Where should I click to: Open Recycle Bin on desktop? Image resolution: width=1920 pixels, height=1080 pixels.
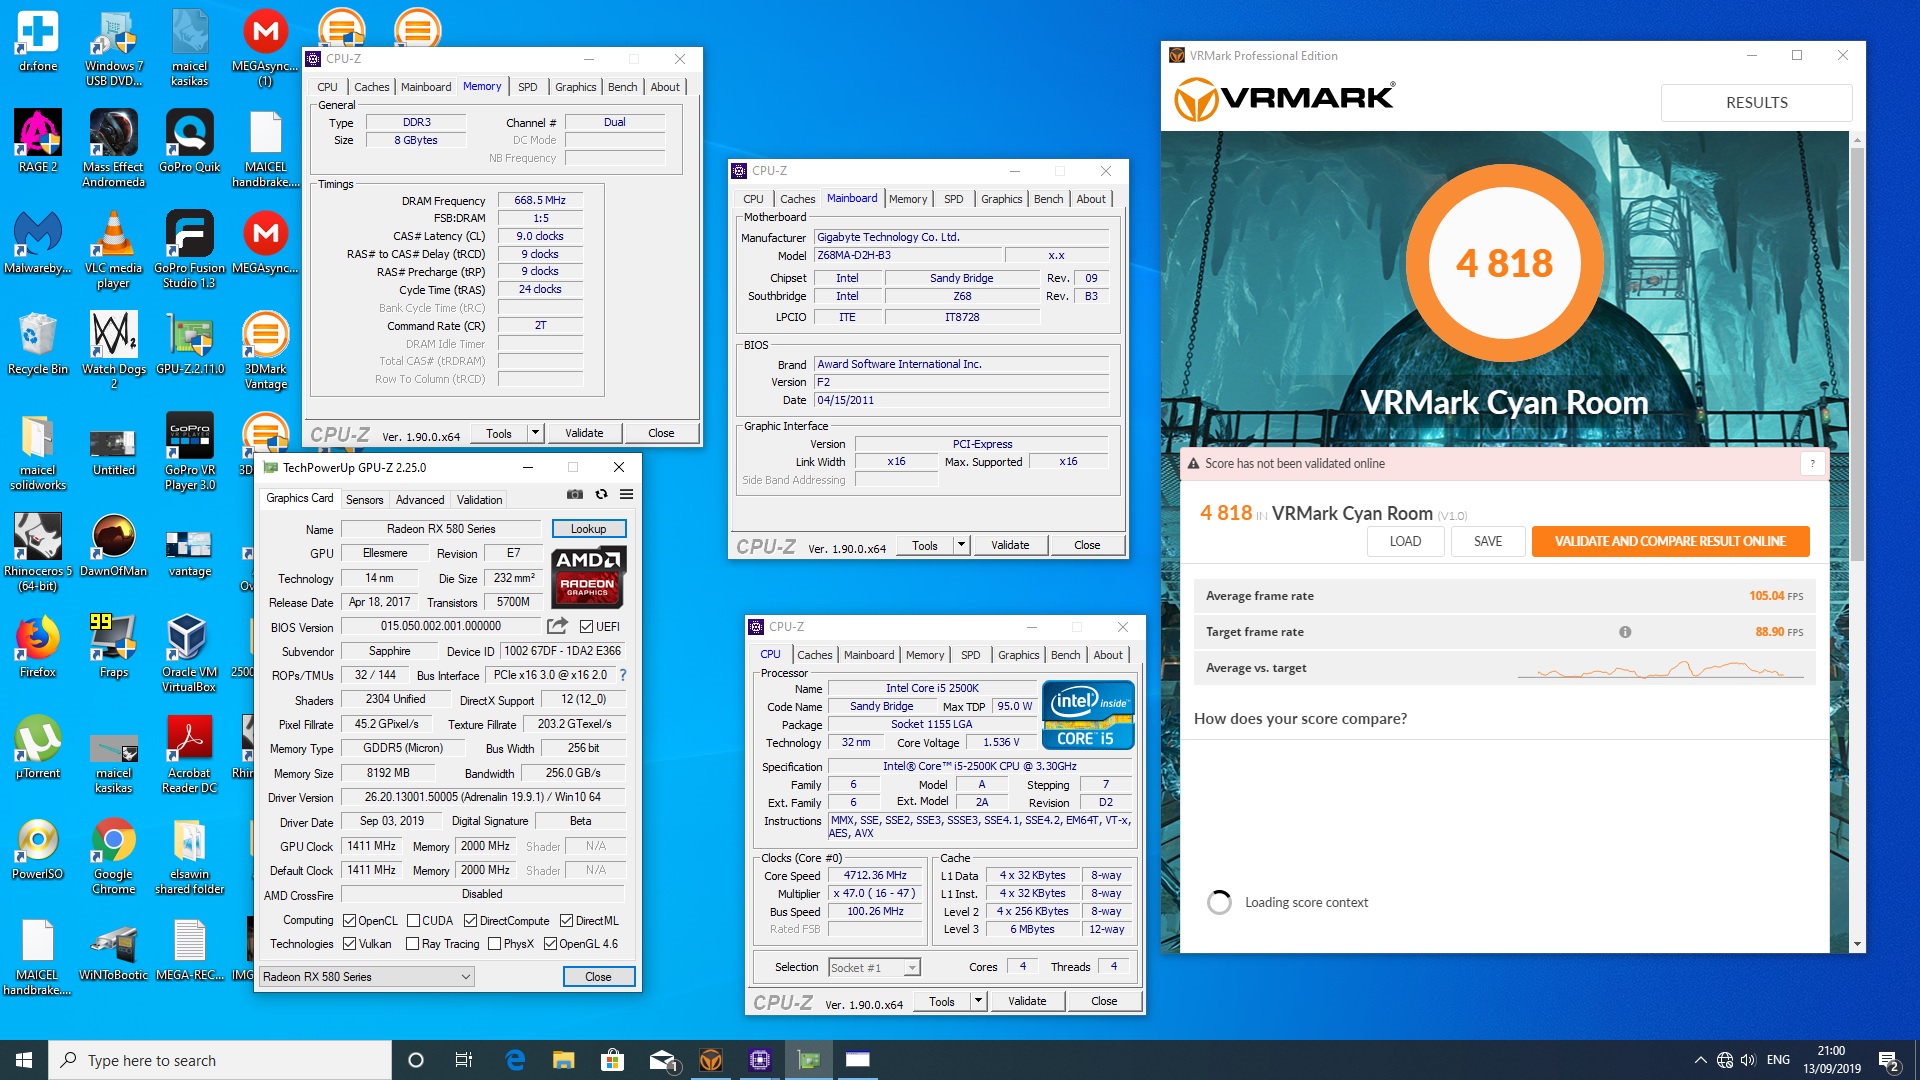37,344
